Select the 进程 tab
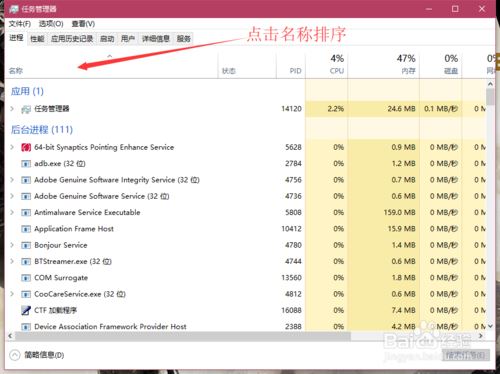The width and height of the screenshot is (500, 374). click(x=16, y=38)
